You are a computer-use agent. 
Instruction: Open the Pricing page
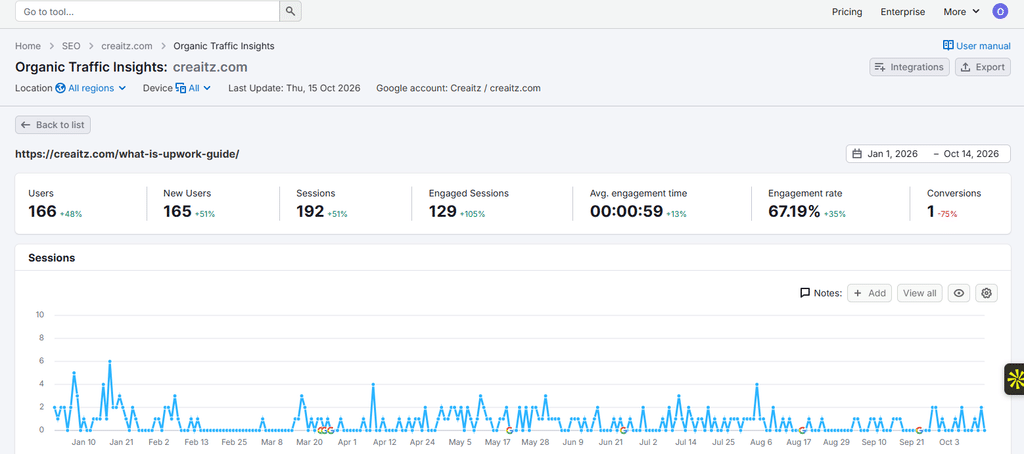coord(847,12)
